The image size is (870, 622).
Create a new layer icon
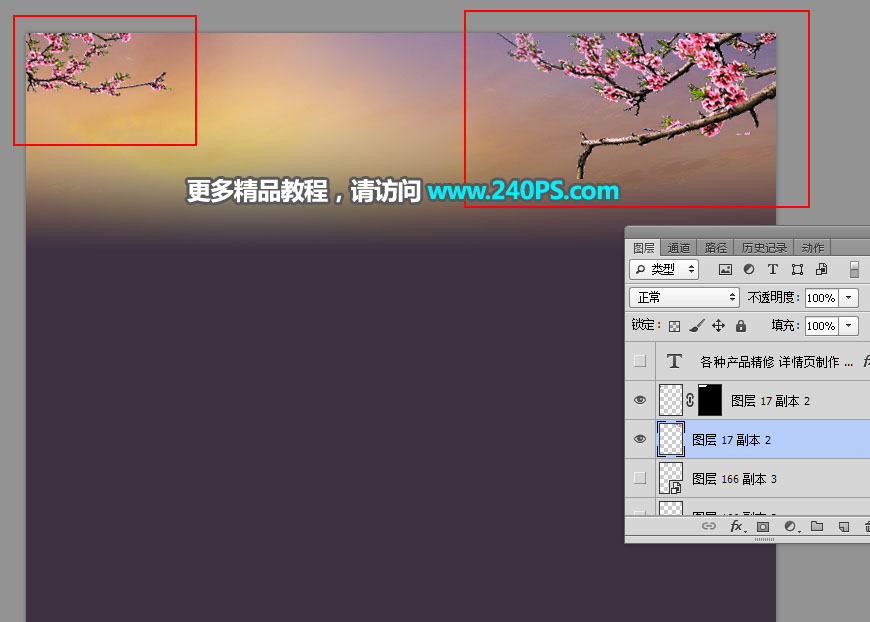pos(844,527)
